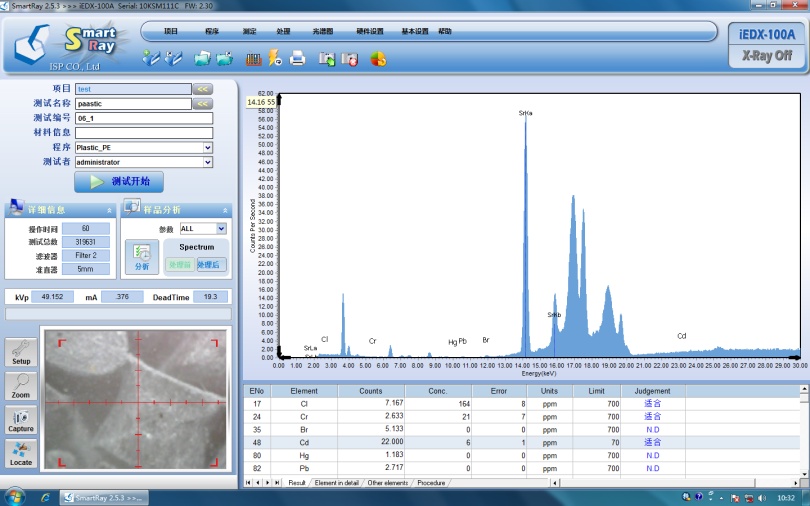
Task: Click the Judgement column header
Action: (x=652, y=391)
